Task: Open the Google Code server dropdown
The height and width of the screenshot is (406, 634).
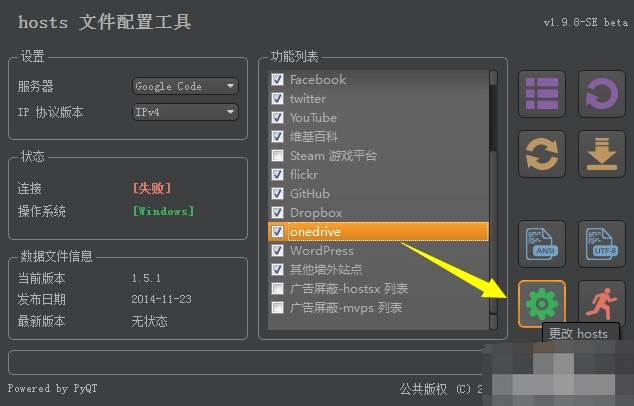Action: [x=185, y=86]
